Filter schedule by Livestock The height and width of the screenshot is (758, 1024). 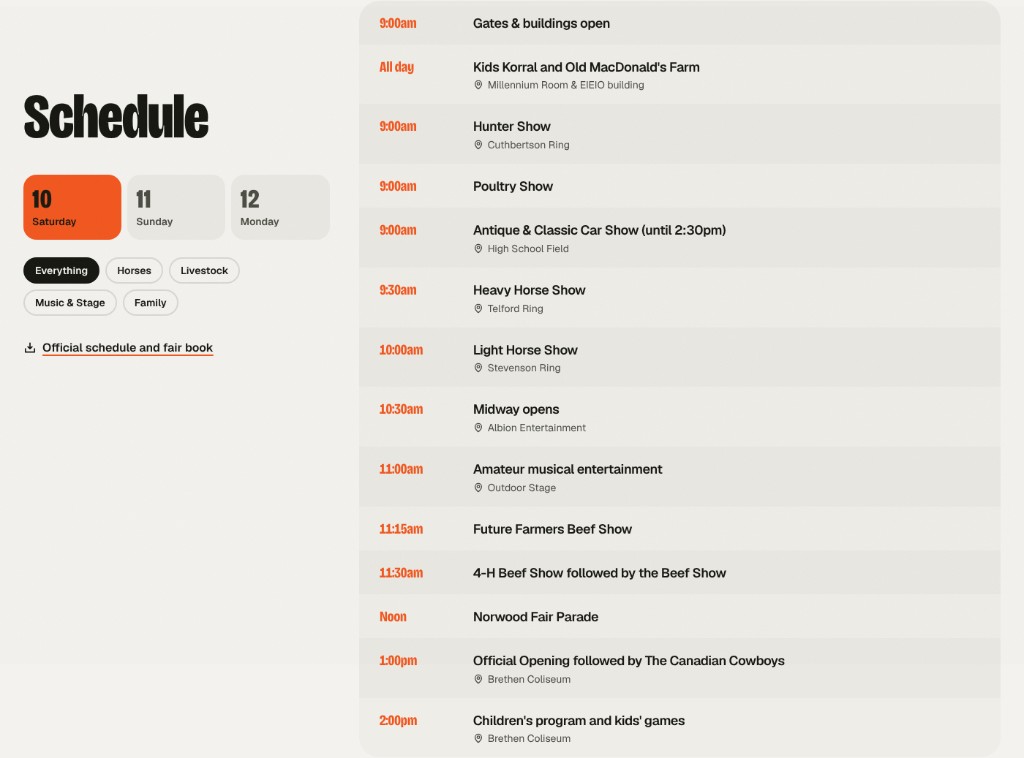[204, 270]
